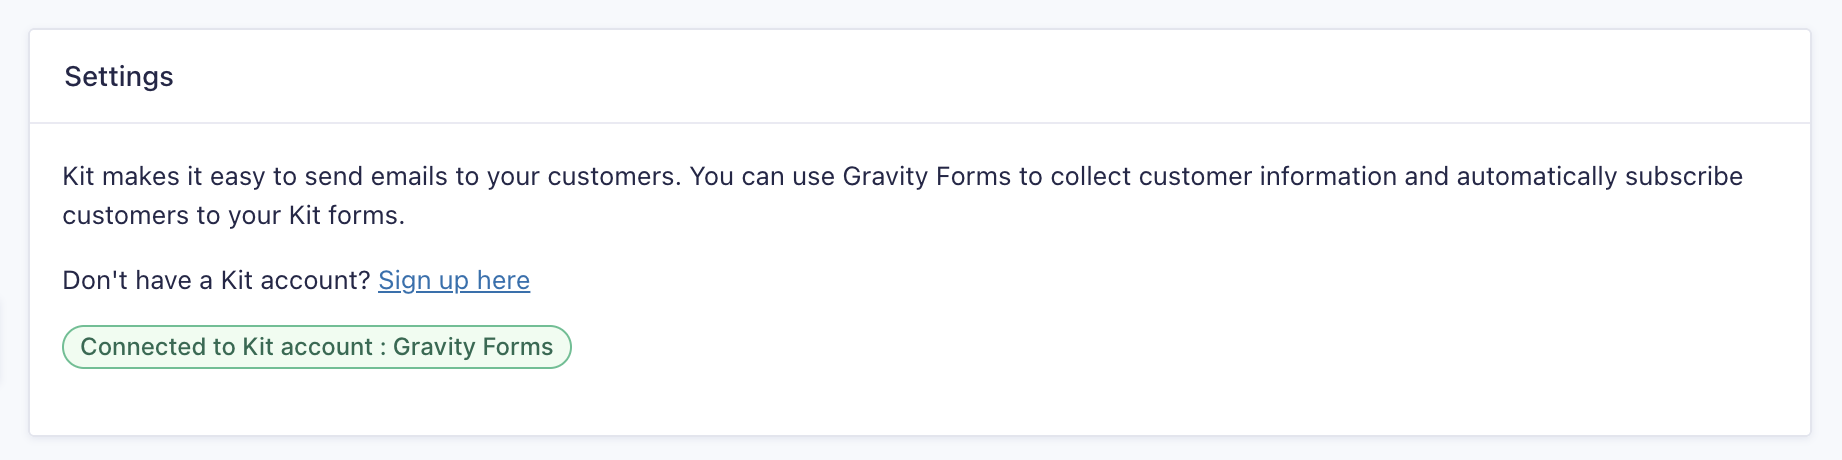Click "Don't have a Kit account?" text

216,281
